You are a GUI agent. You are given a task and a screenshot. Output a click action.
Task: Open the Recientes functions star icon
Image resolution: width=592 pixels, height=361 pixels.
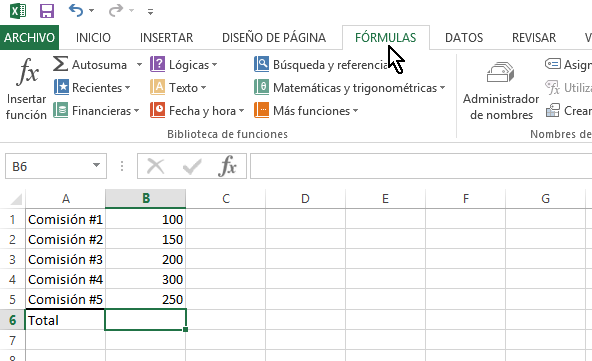tap(61, 87)
